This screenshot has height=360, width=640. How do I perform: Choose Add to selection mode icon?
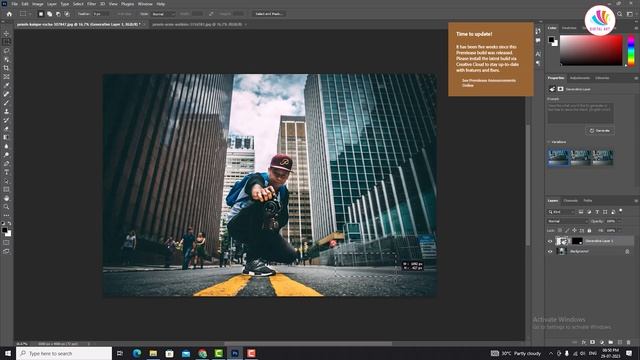pos(49,14)
